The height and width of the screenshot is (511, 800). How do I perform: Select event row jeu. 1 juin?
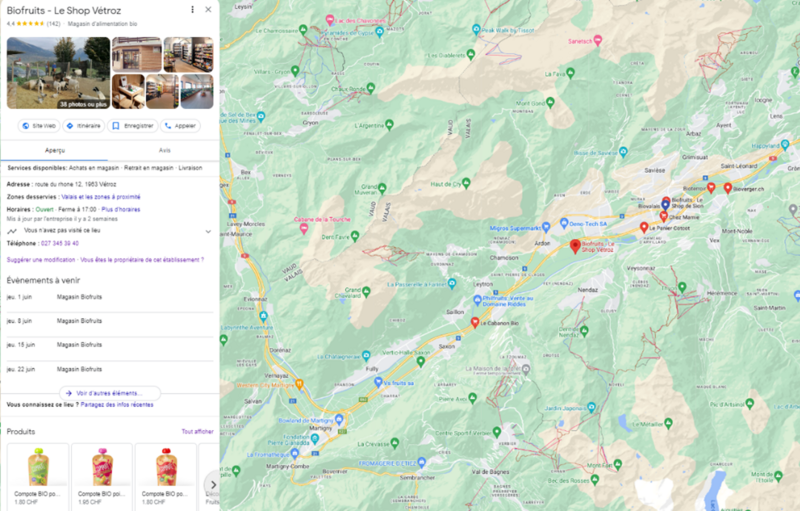[110, 297]
